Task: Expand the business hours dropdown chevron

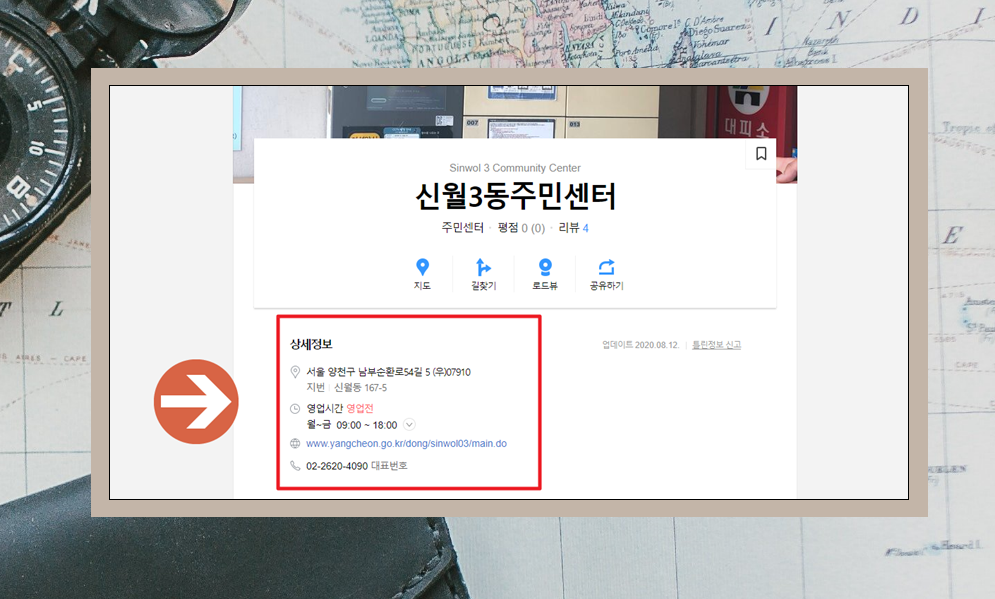Action: click(409, 425)
